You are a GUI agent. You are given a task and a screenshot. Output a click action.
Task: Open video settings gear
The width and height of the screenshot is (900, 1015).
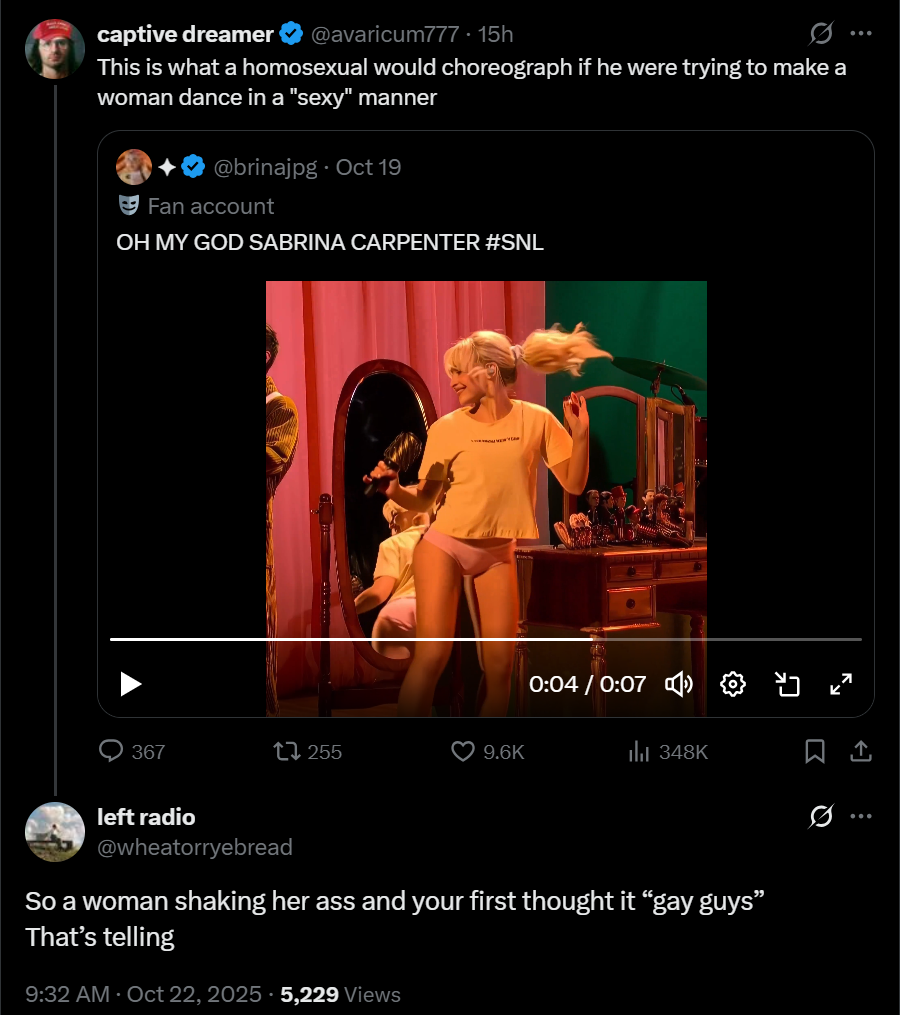pos(733,684)
